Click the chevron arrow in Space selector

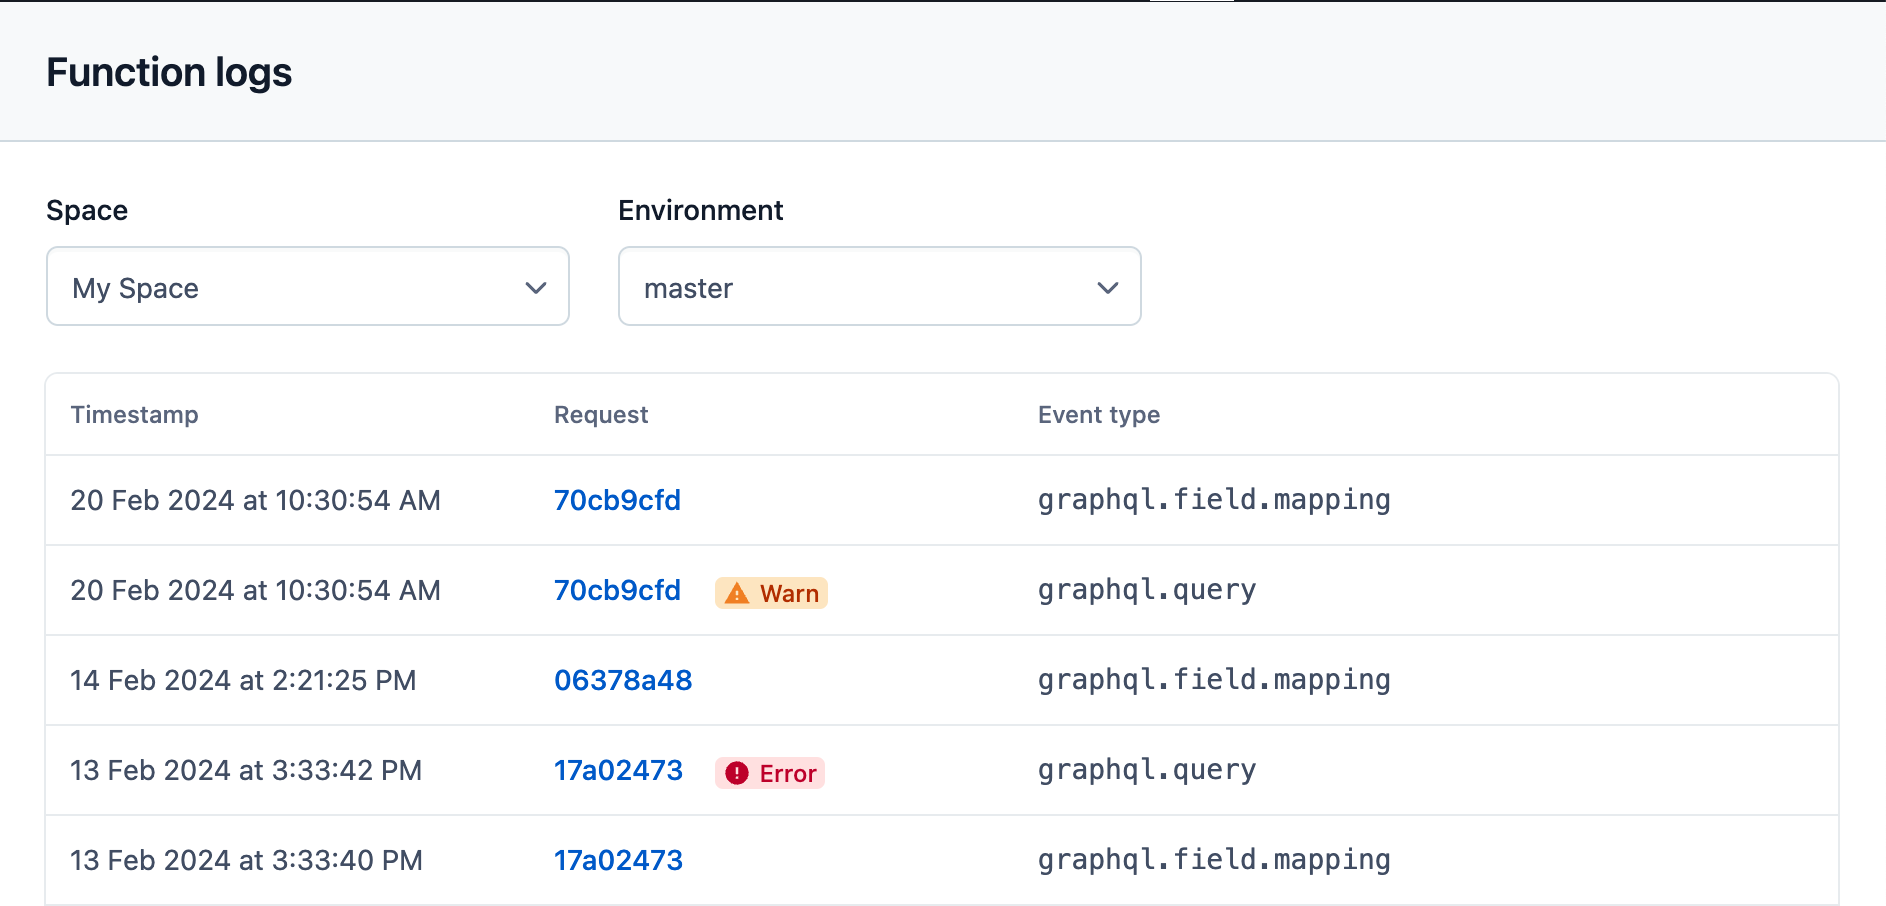pos(536,288)
